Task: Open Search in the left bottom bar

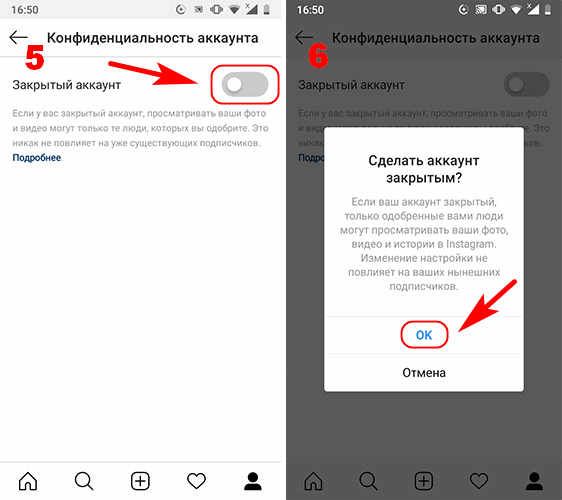Action: pyautogui.click(x=84, y=481)
